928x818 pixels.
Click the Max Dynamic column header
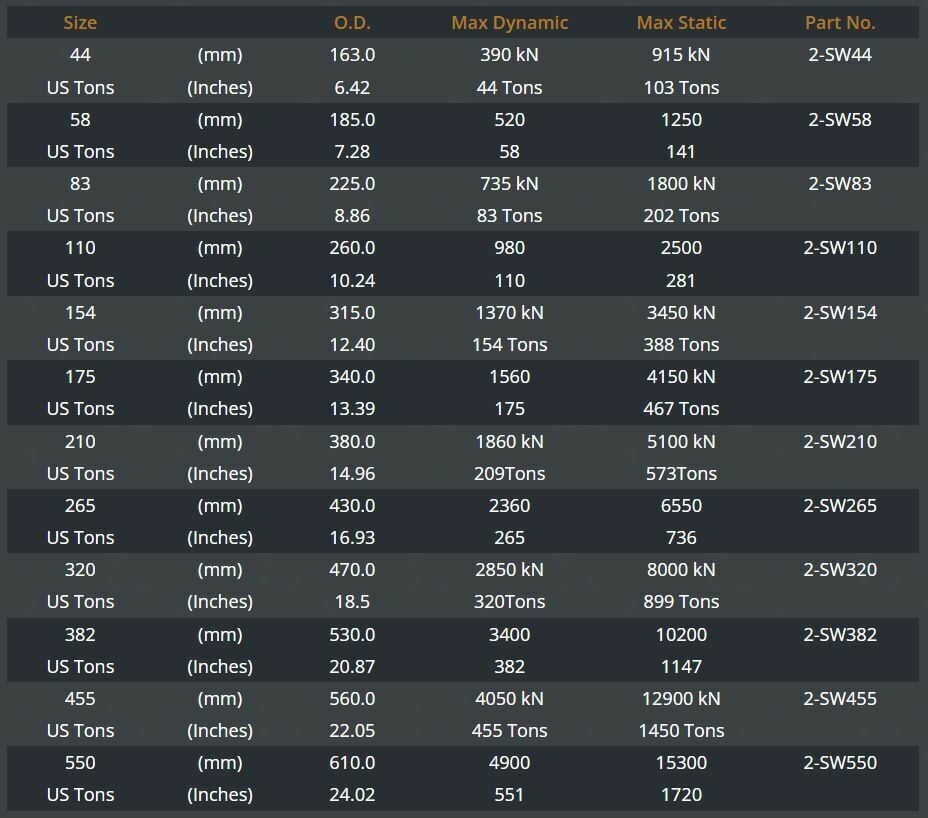tap(509, 22)
